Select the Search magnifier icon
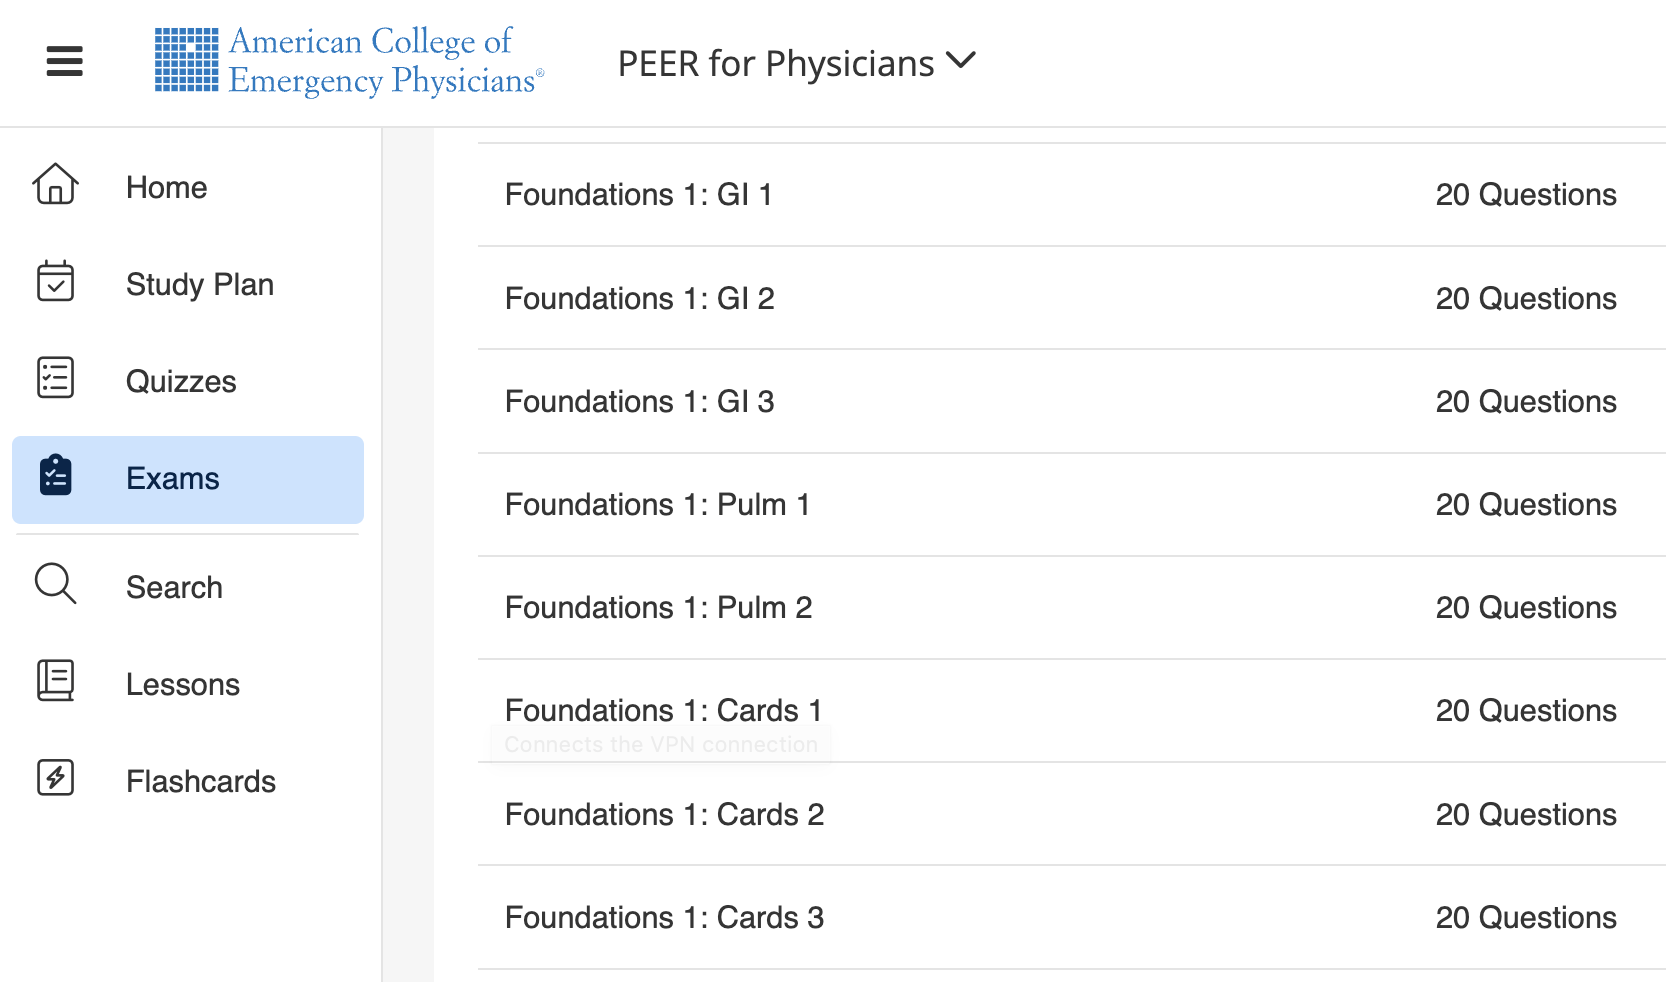Screen dimensions: 1666x982 (55, 585)
